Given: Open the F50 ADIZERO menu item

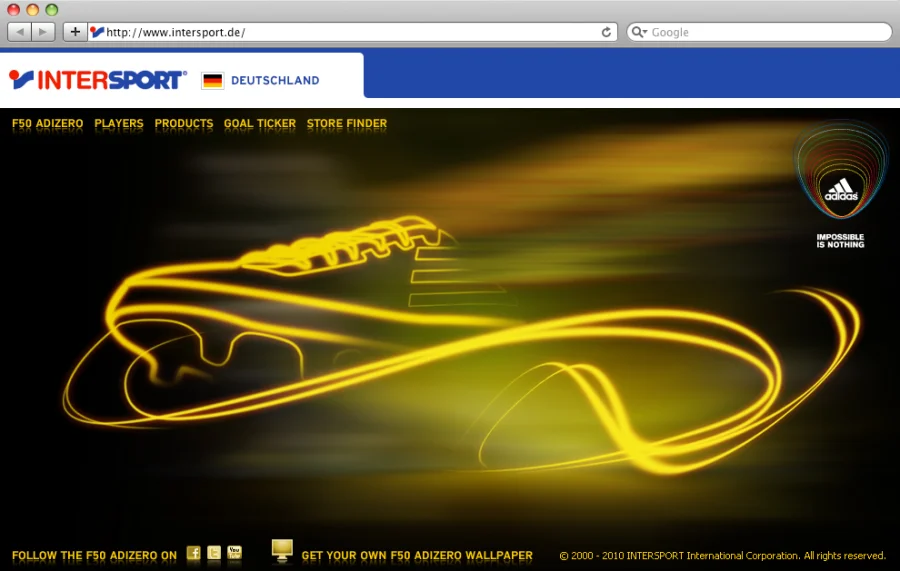Looking at the screenshot, I should (x=47, y=124).
